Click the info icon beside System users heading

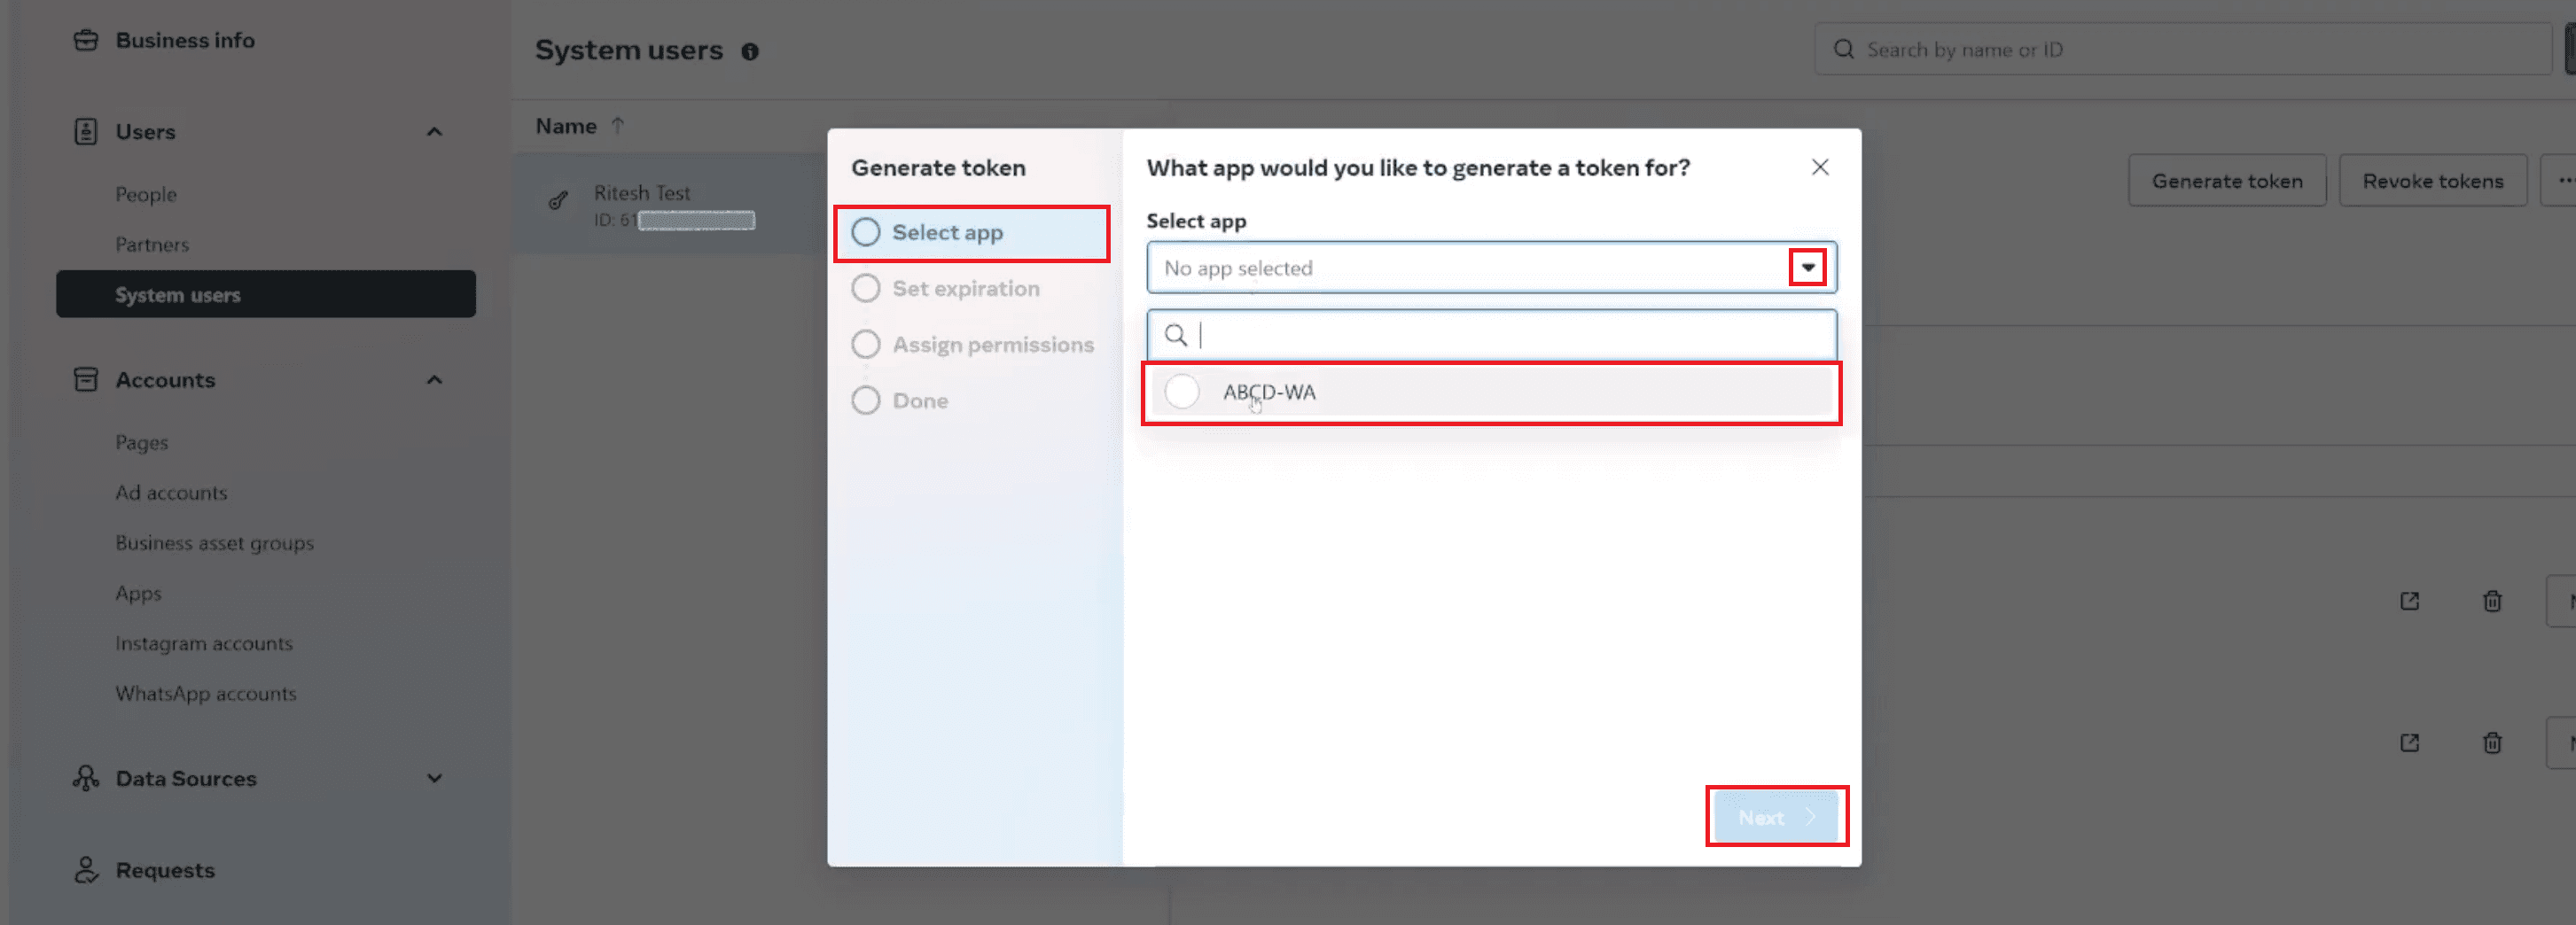750,51
